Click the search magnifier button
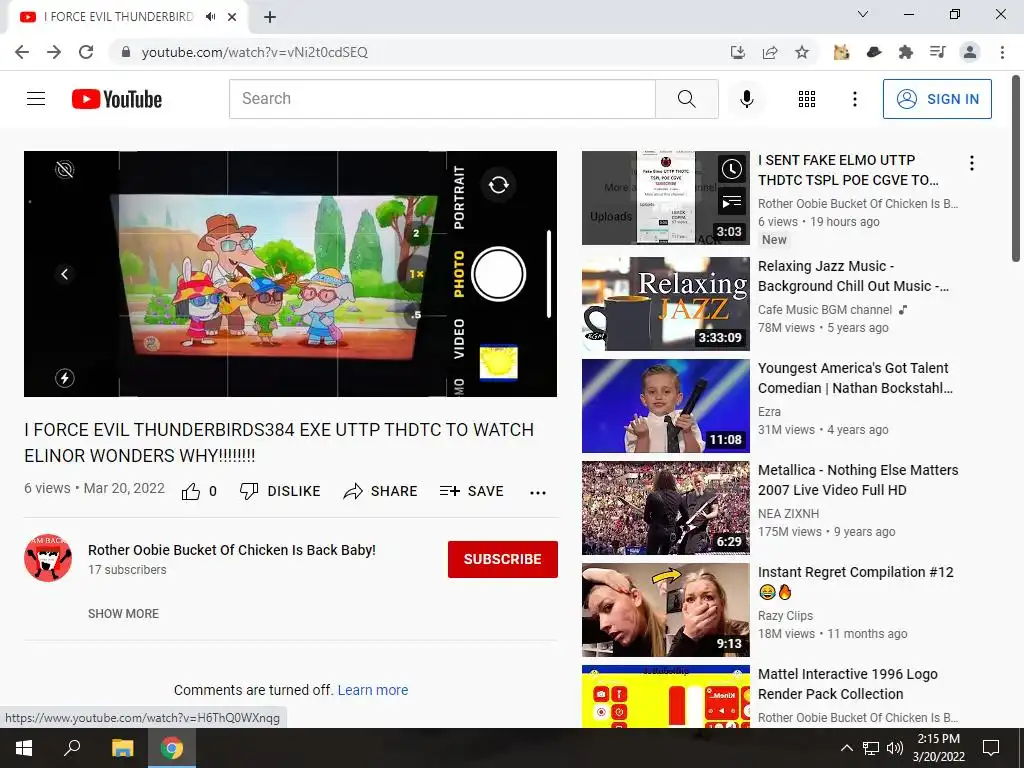1024x768 pixels. [x=686, y=99]
